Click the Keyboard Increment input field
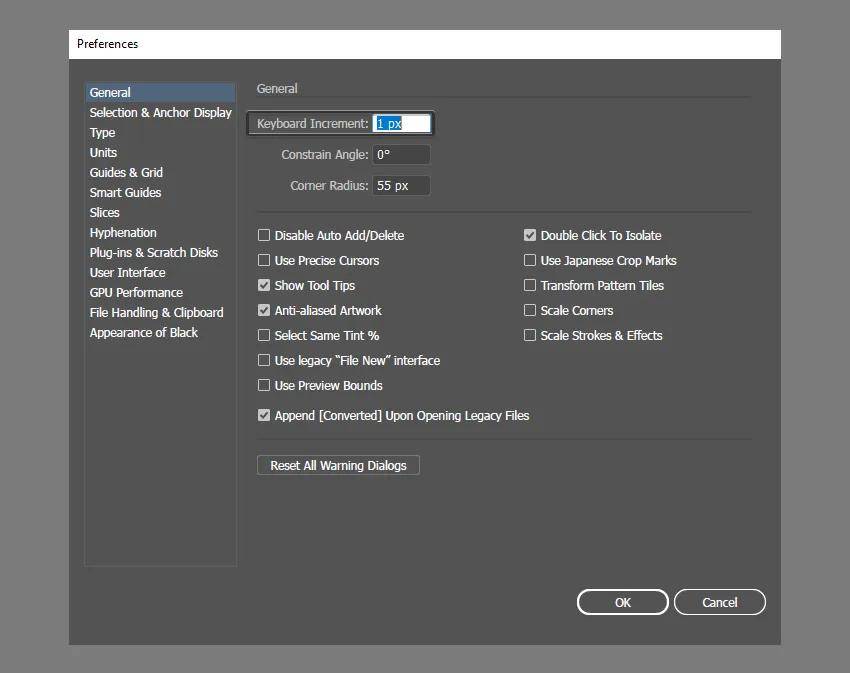Screen dimensions: 850x673 pos(401,124)
